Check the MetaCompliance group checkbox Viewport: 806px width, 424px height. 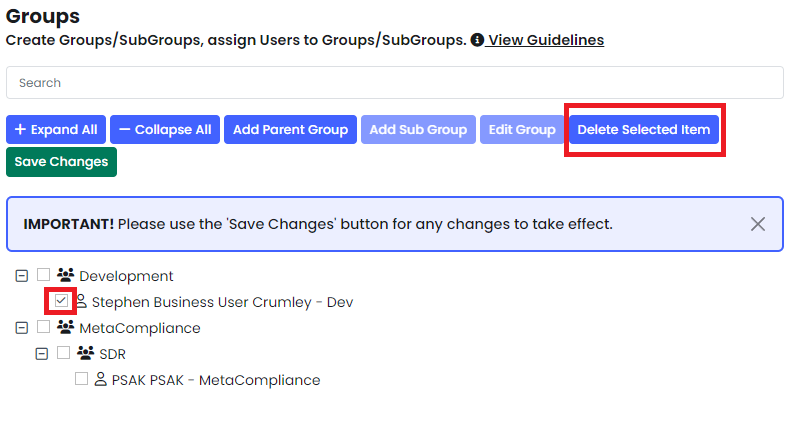pyautogui.click(x=44, y=326)
